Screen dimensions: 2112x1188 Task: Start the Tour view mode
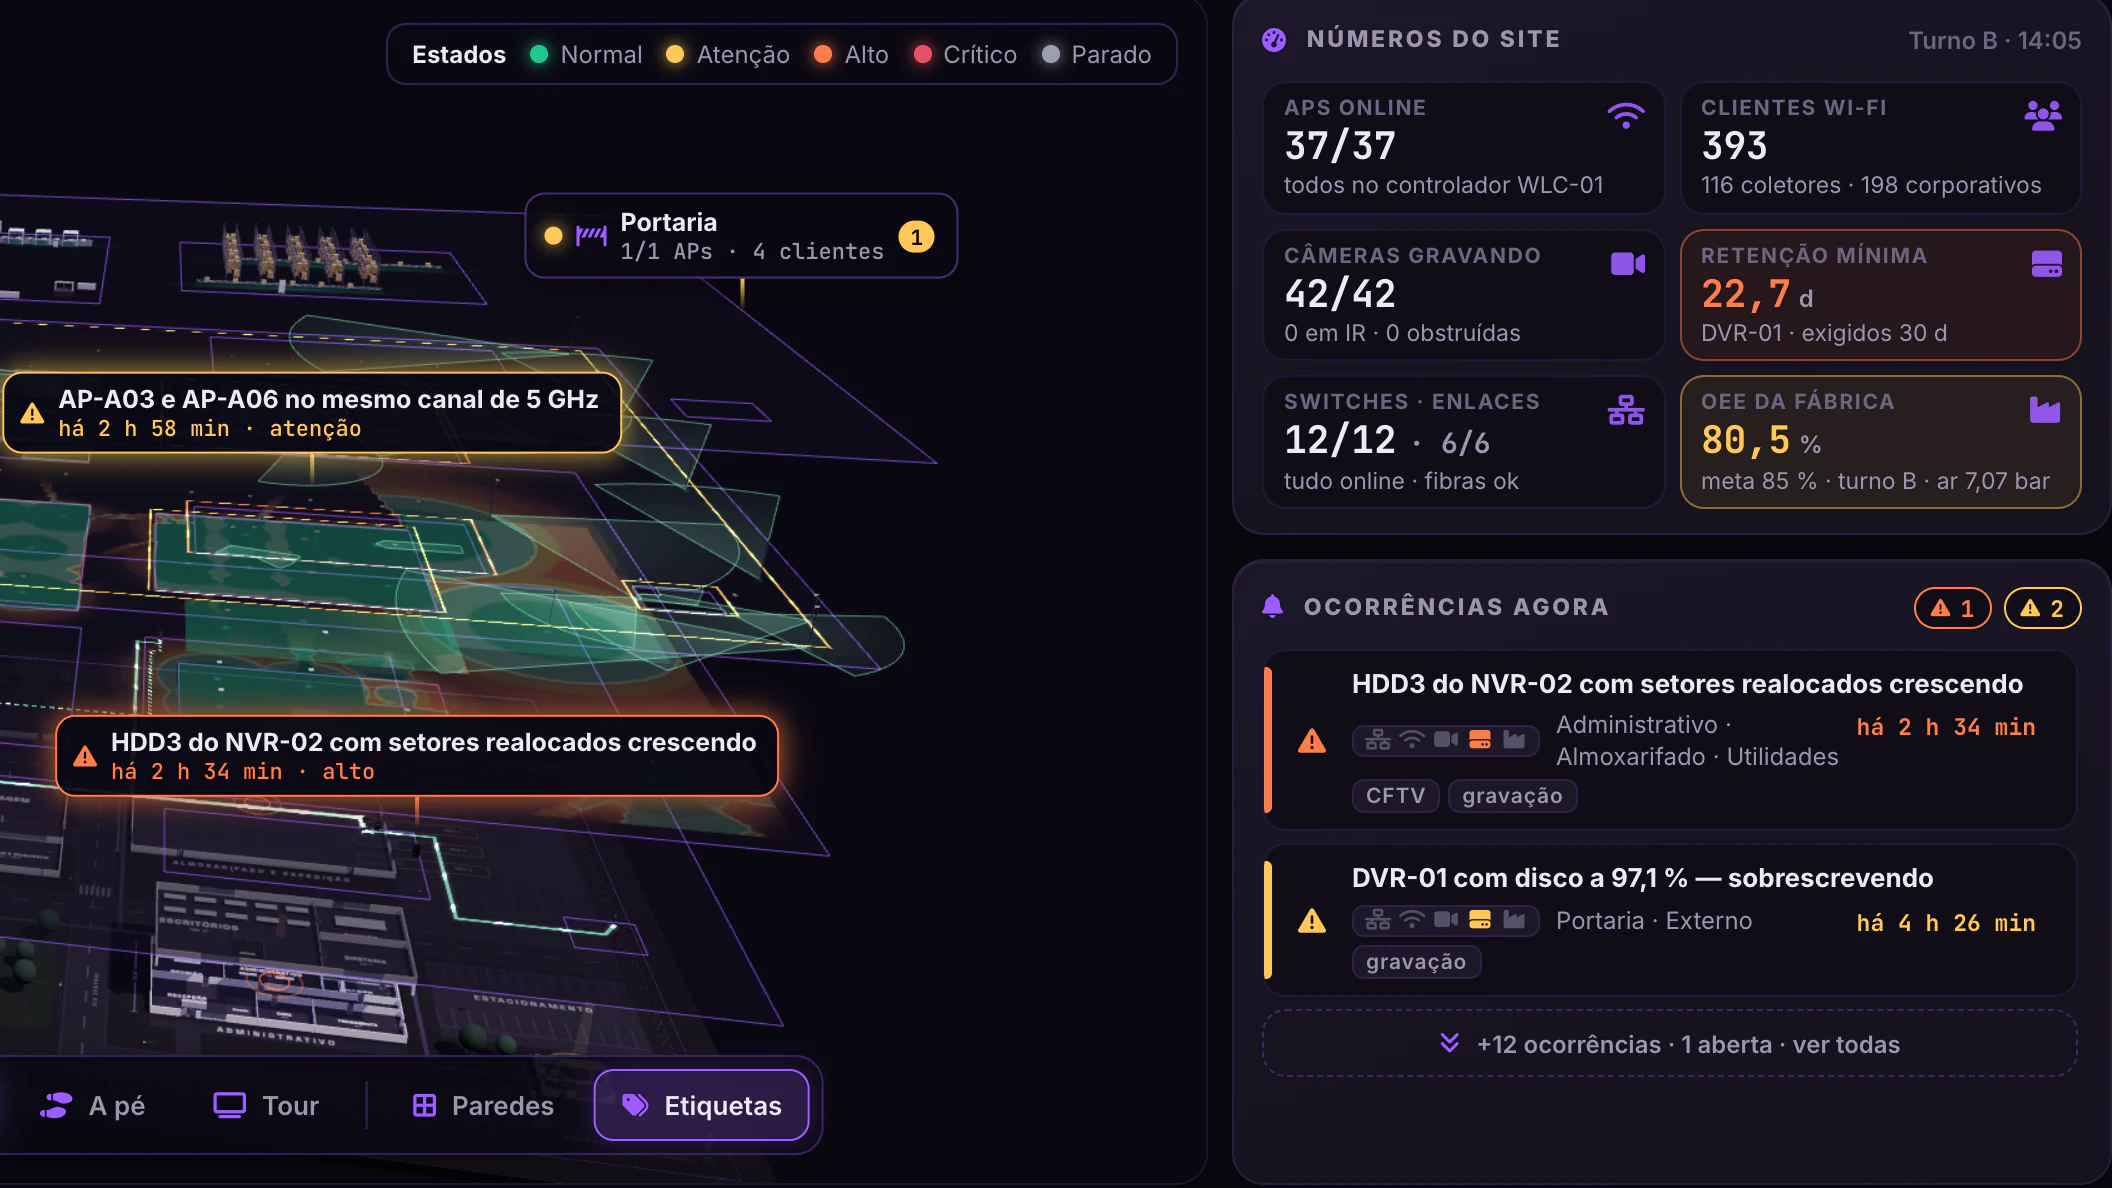[x=266, y=1105]
